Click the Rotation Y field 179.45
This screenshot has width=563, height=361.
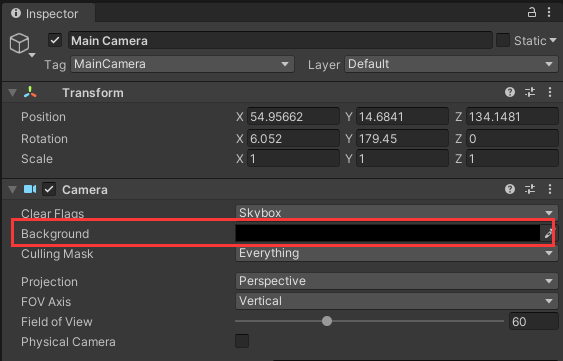point(402,138)
